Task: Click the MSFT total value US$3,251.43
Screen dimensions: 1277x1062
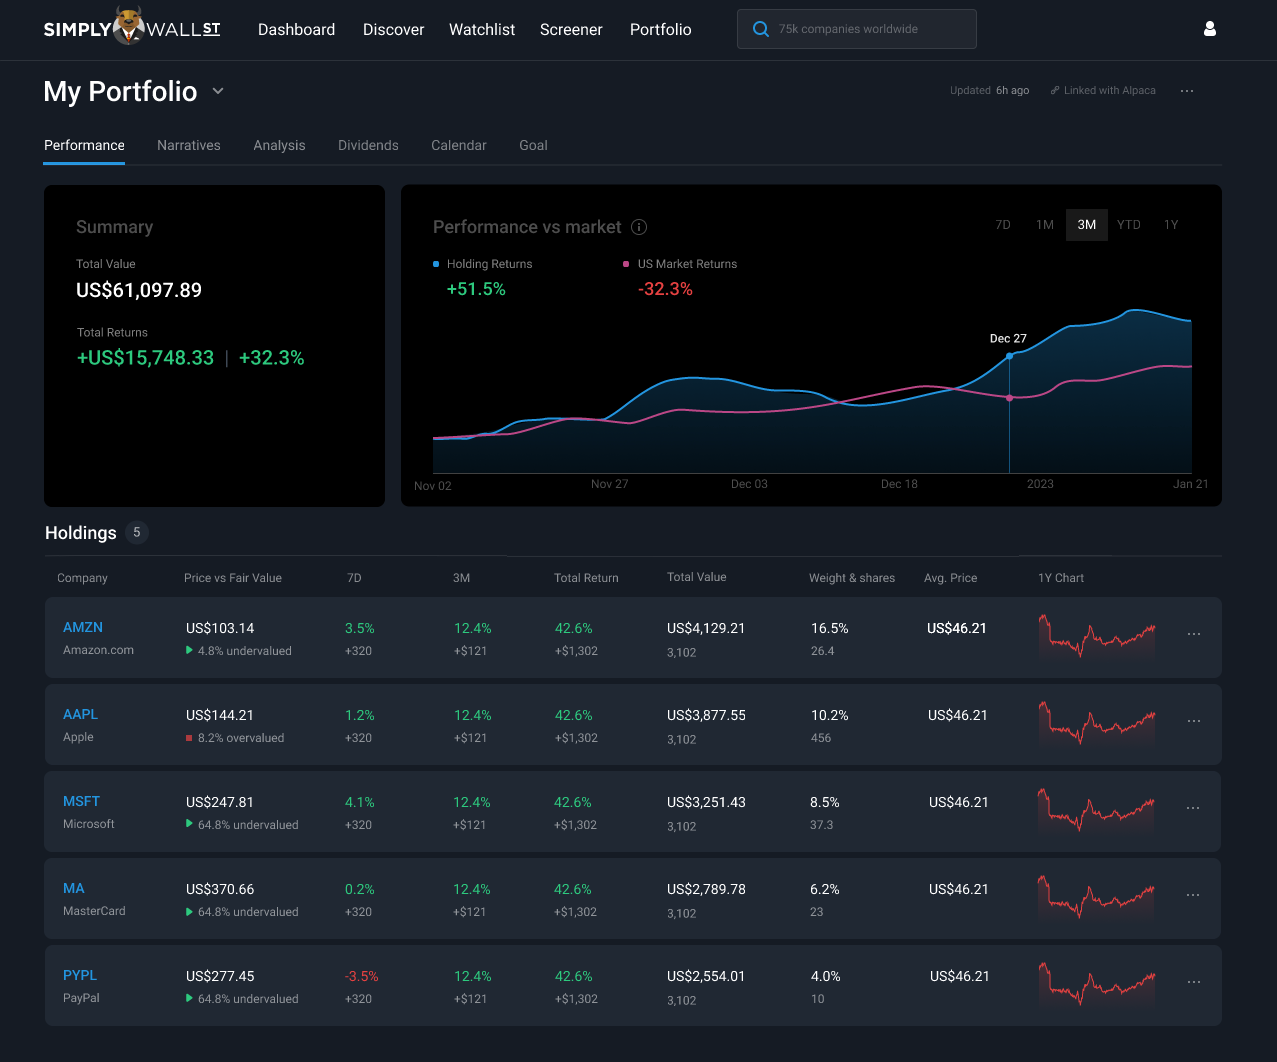Action: [706, 802]
